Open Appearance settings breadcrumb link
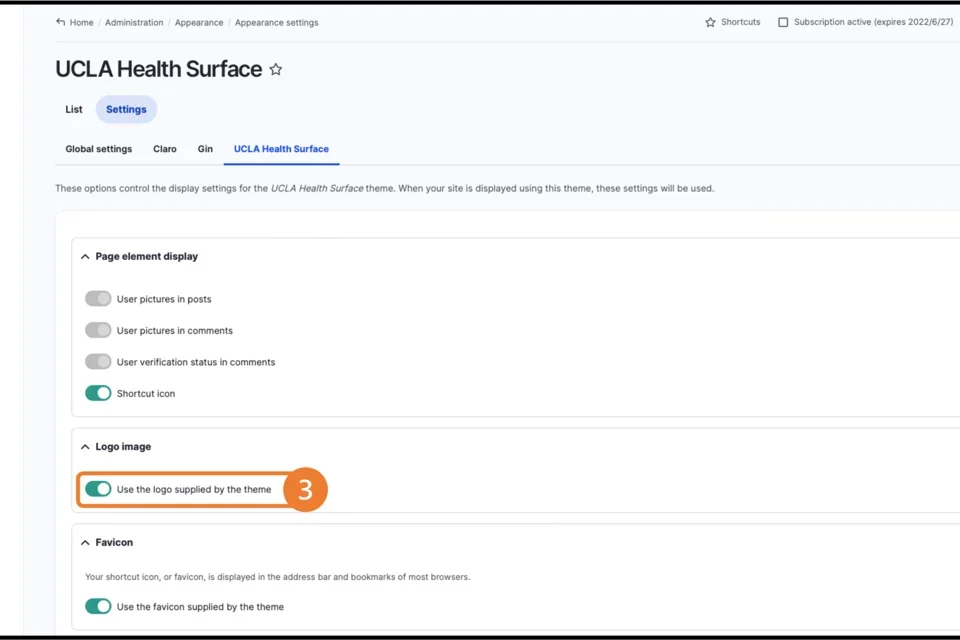Image resolution: width=960 pixels, height=640 pixels. pyautogui.click(x=277, y=23)
